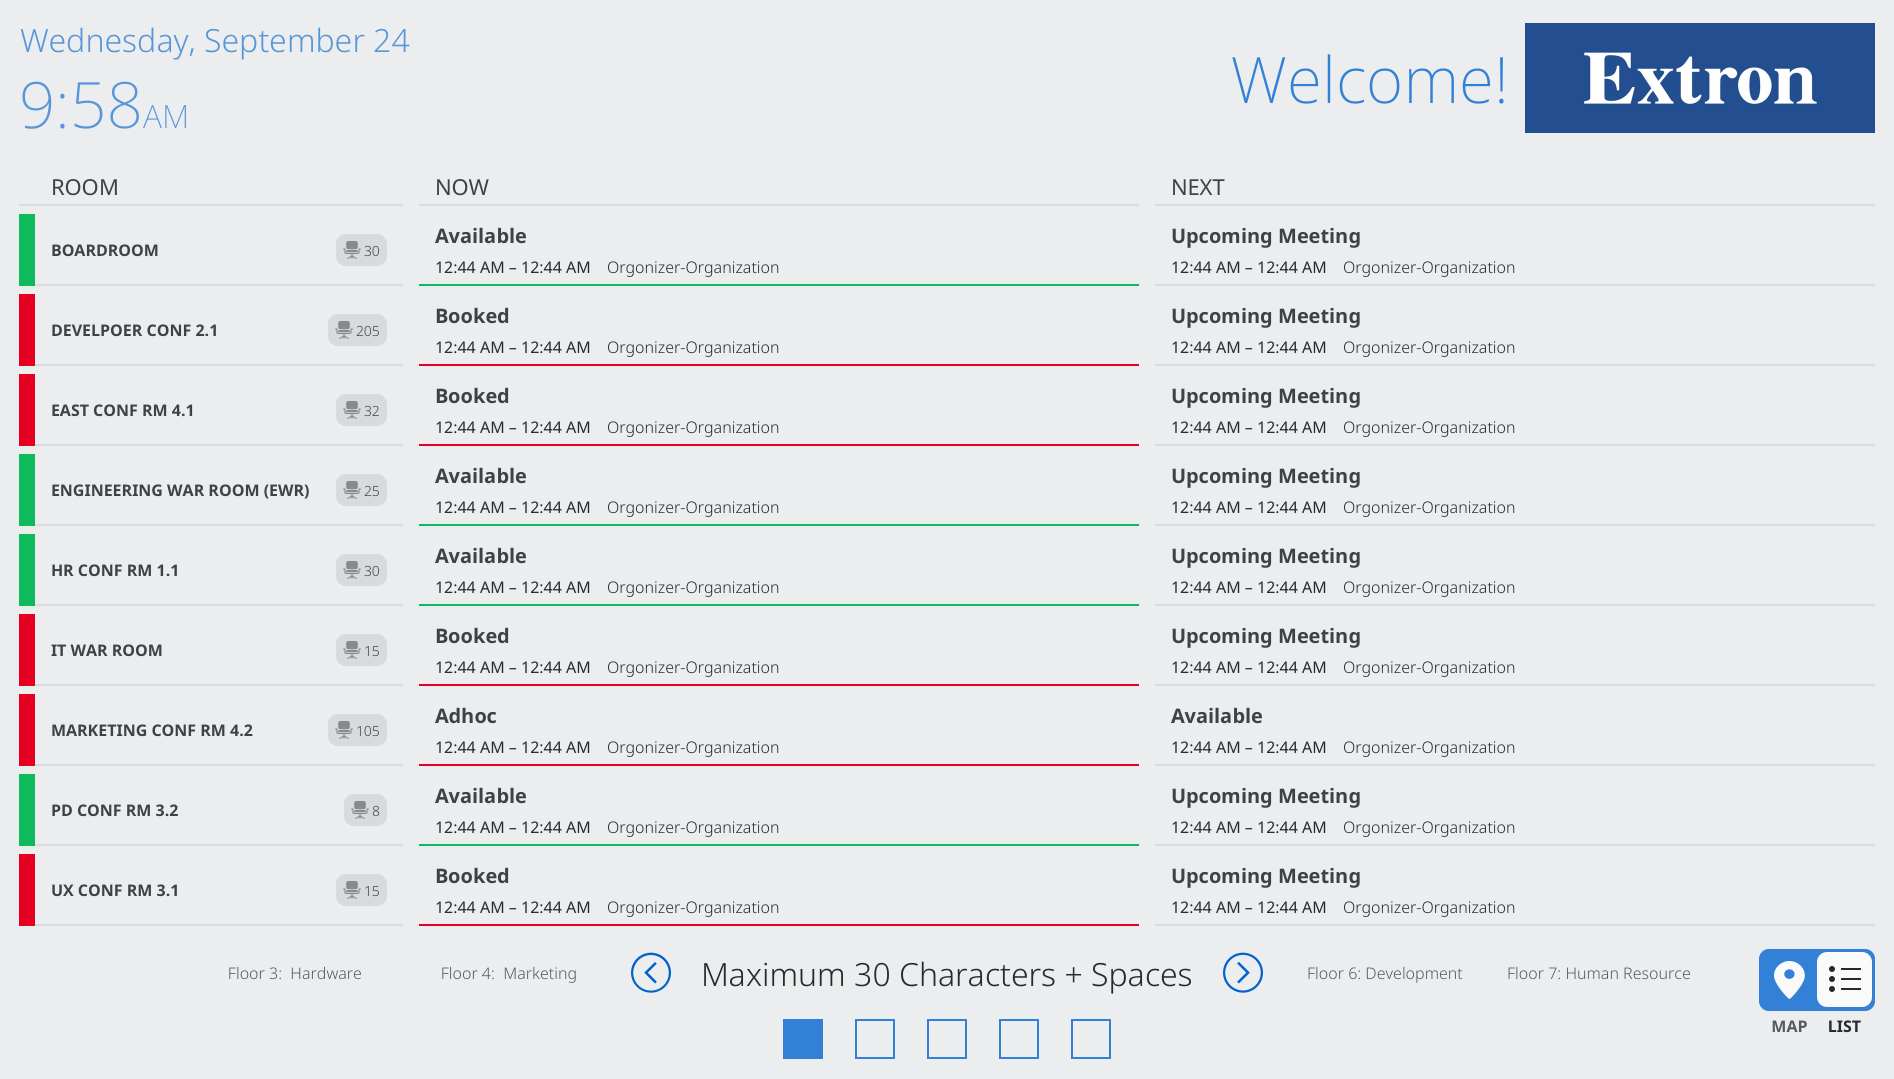Select Adhoc booking for Marketing Conf Rm
Screen dimensions: 1894x1079
[466, 716]
